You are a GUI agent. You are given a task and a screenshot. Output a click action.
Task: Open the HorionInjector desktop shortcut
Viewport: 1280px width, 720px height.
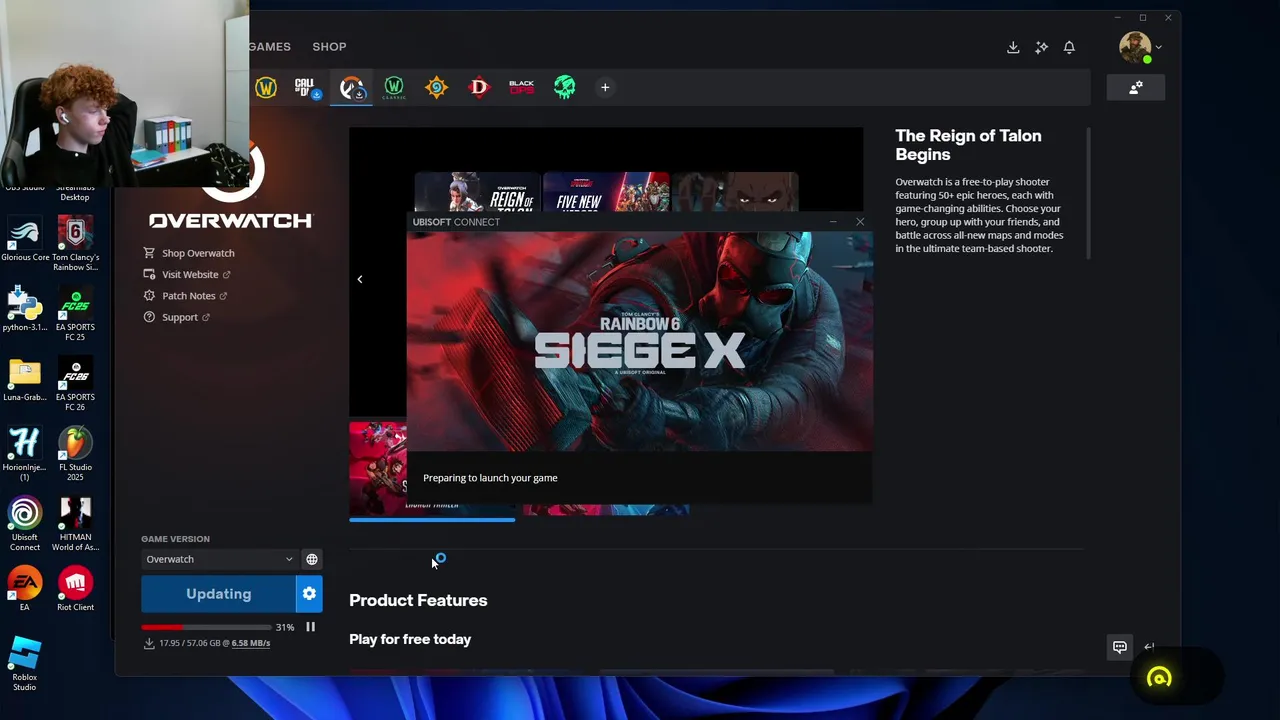(x=25, y=454)
